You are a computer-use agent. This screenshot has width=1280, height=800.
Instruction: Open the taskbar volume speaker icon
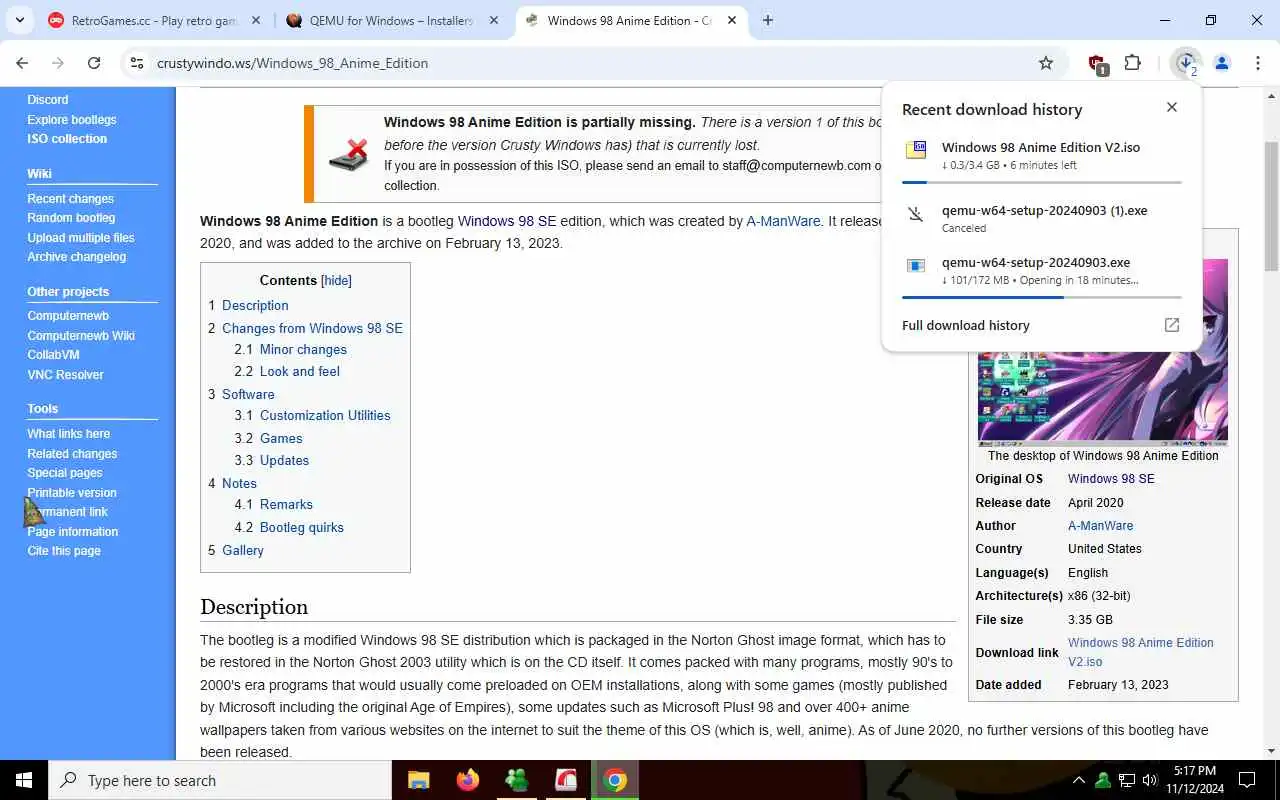1150,780
